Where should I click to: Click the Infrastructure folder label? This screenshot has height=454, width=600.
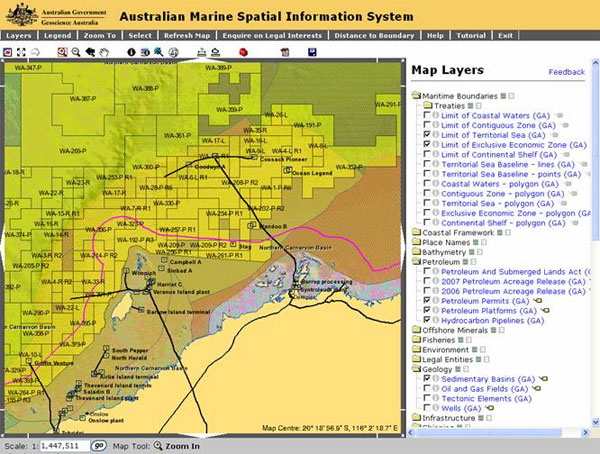click(x=448, y=418)
